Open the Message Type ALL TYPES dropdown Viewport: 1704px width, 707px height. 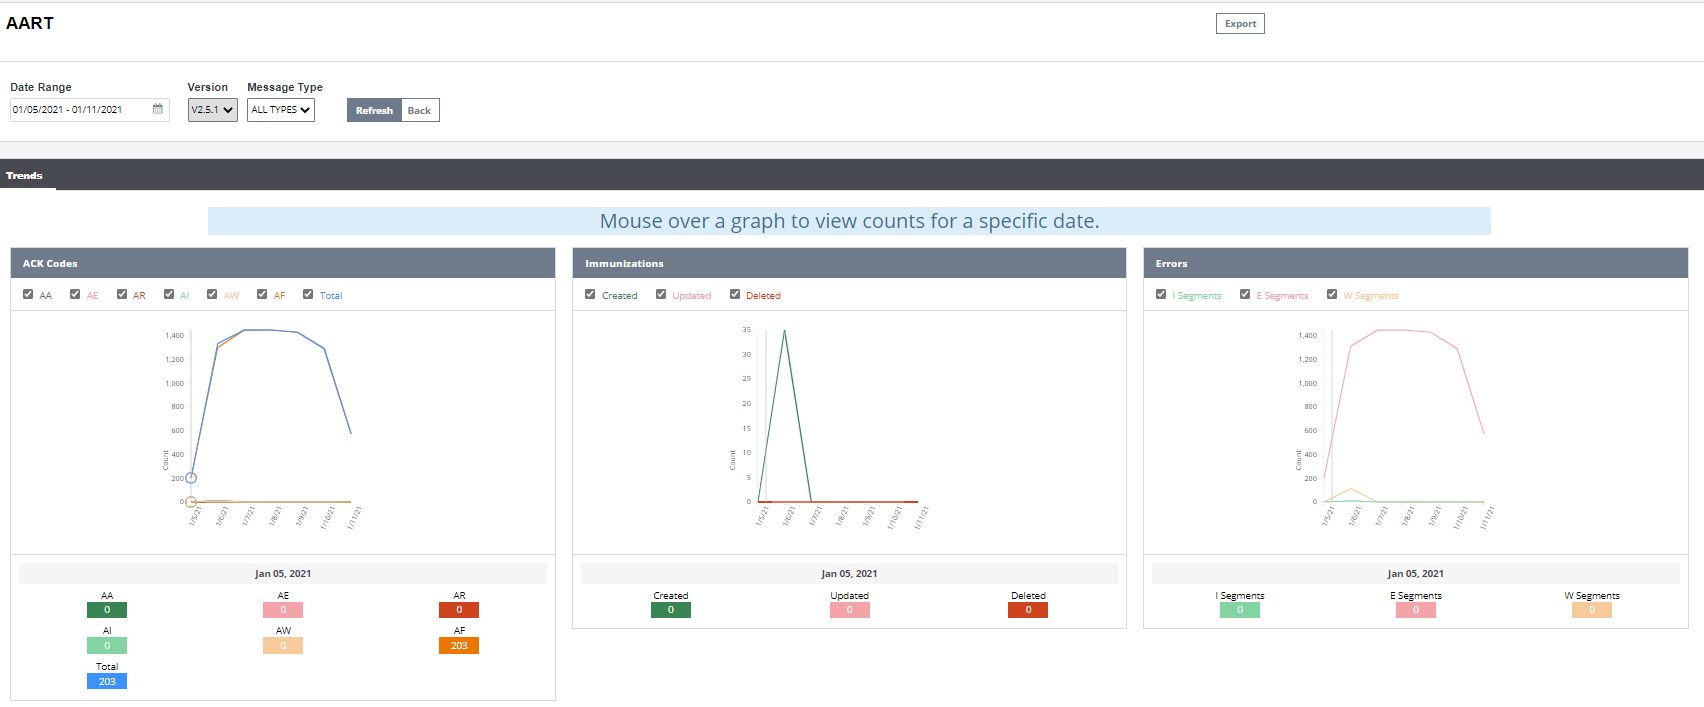point(281,110)
